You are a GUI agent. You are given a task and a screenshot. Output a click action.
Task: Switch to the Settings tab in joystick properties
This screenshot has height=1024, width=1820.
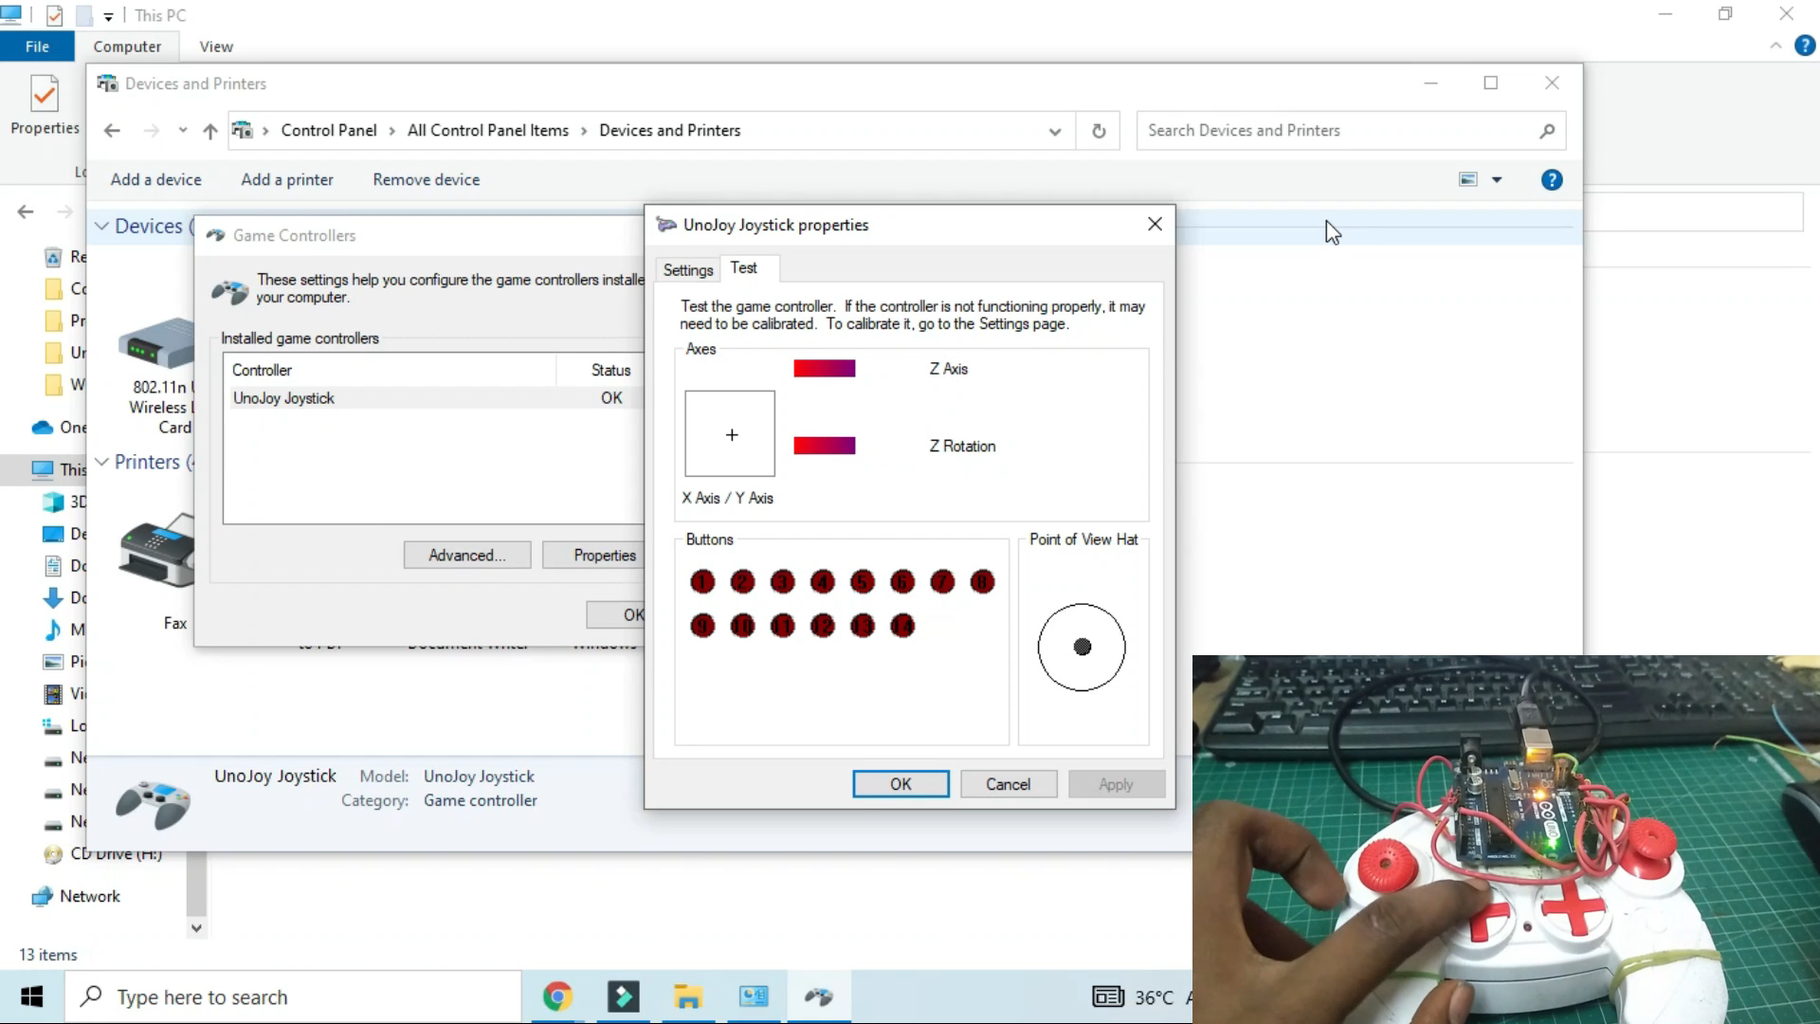pyautogui.click(x=687, y=269)
